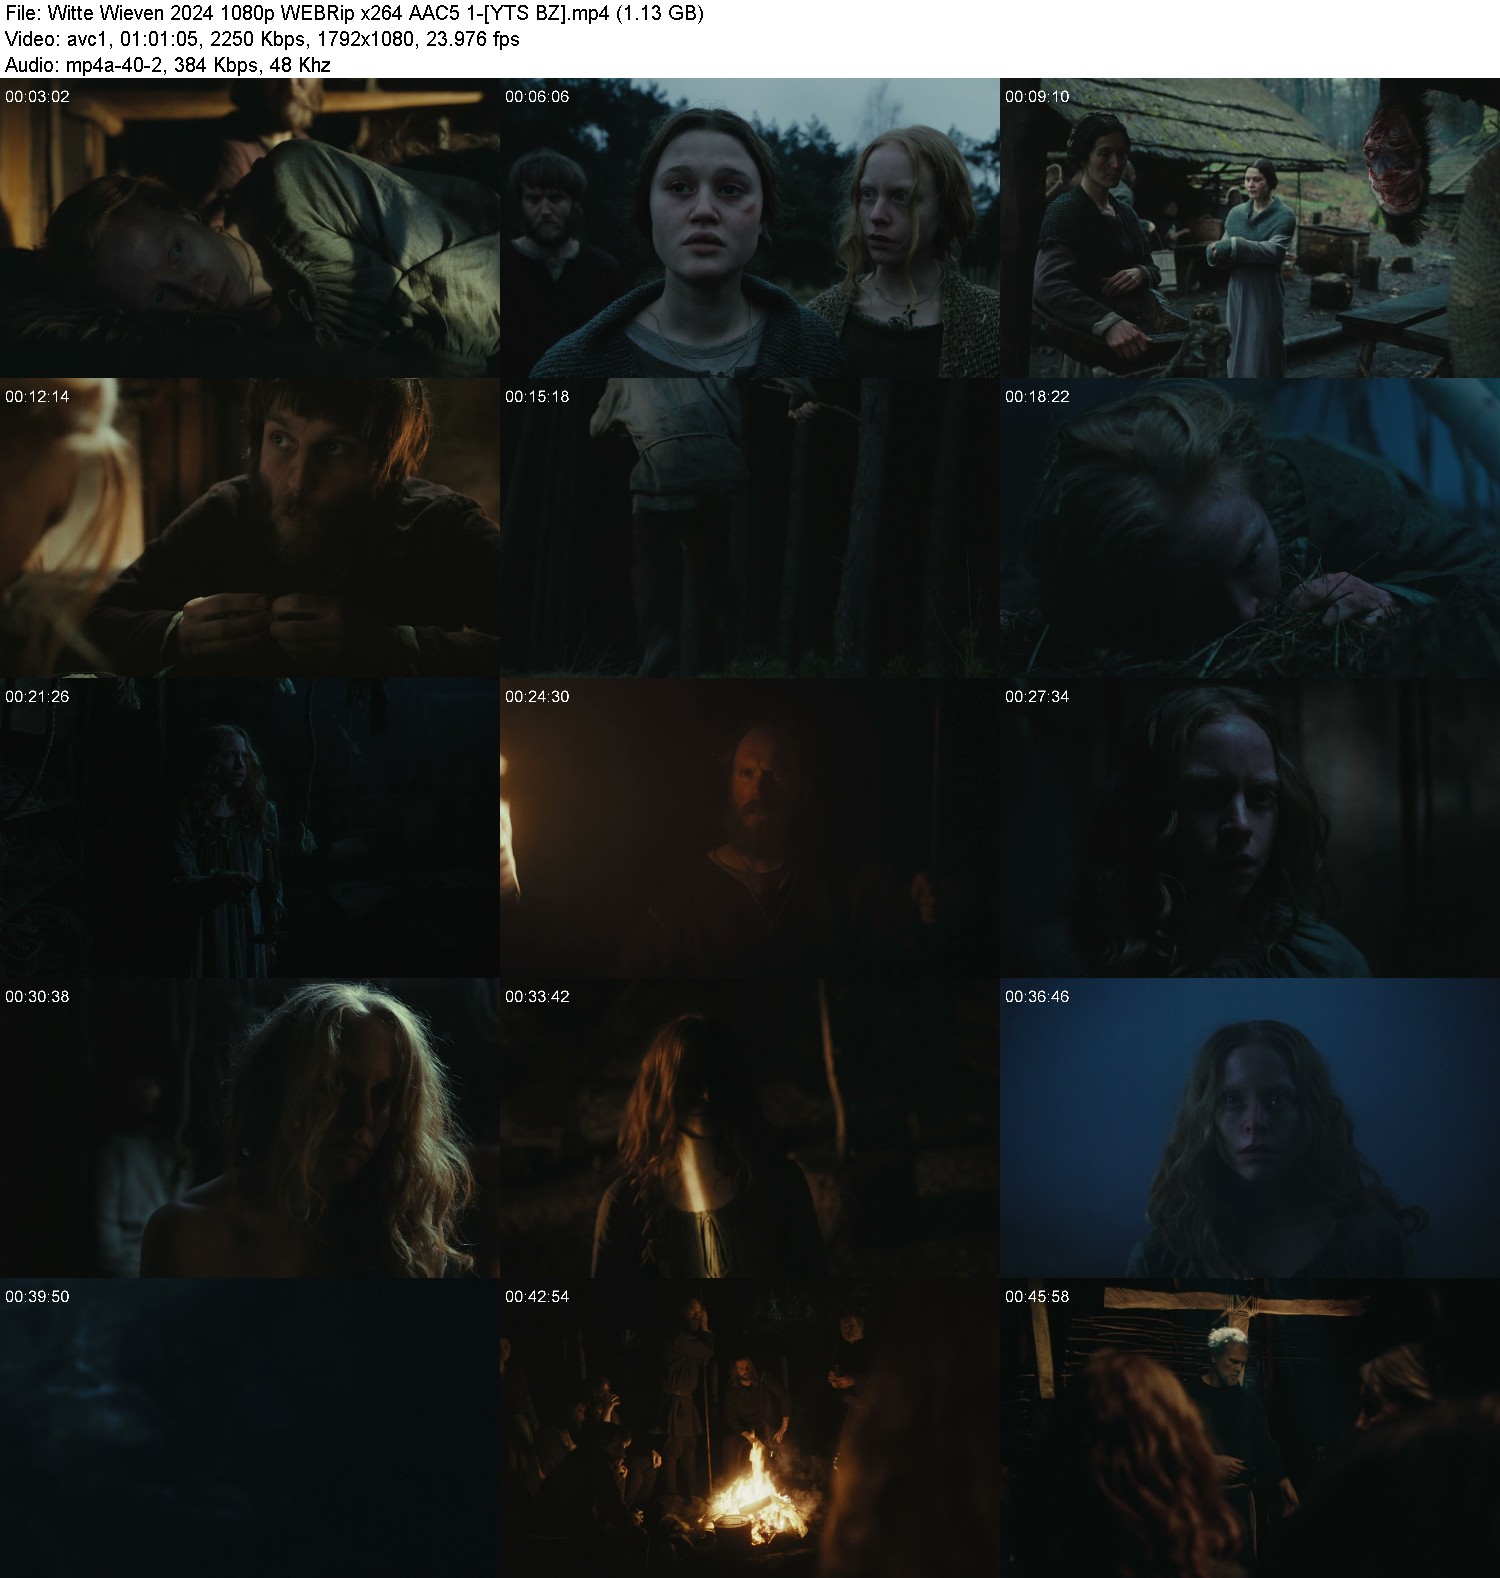Click the 00:15:18 timestamp label

coord(537,397)
